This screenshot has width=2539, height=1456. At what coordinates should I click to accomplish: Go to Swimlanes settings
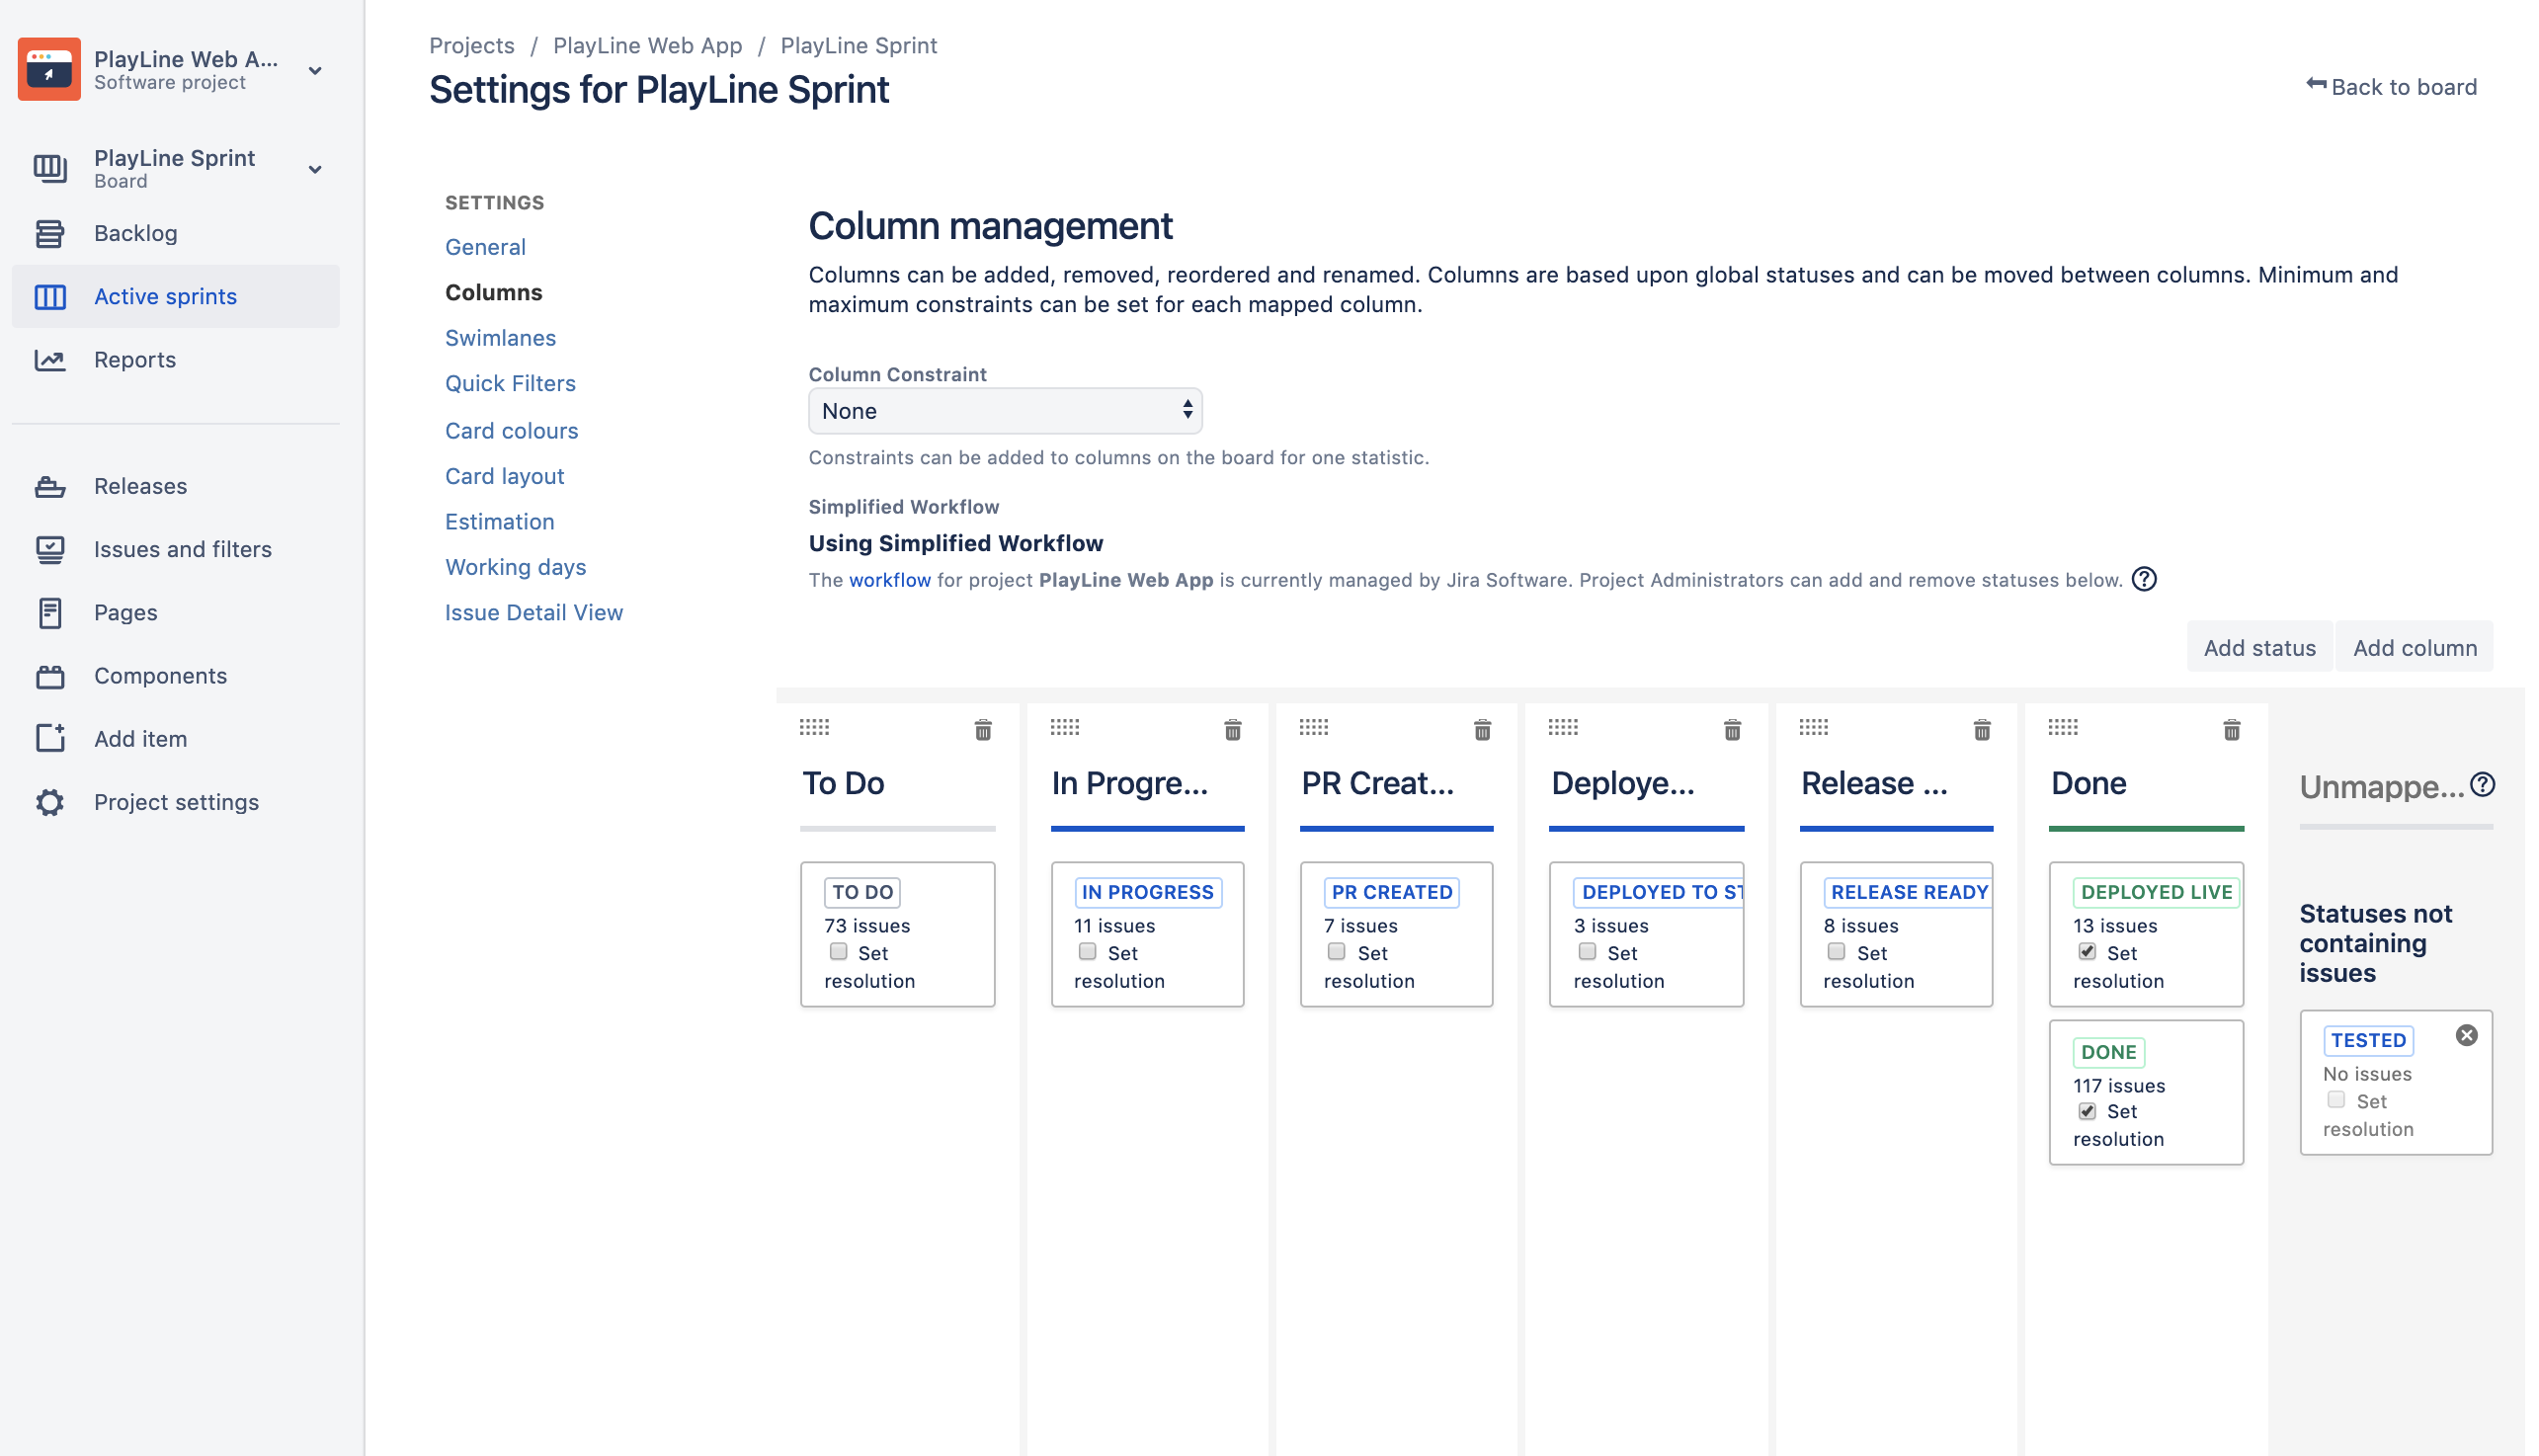pos(500,338)
